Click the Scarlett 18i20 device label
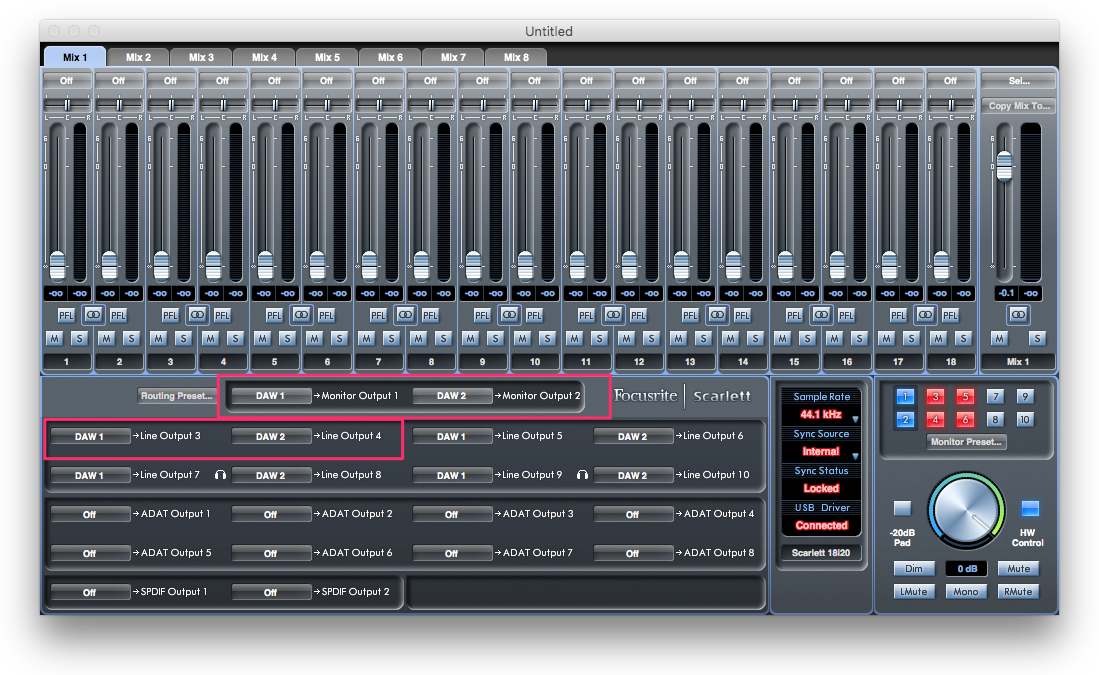This screenshot has height=675, width=1099. [821, 553]
